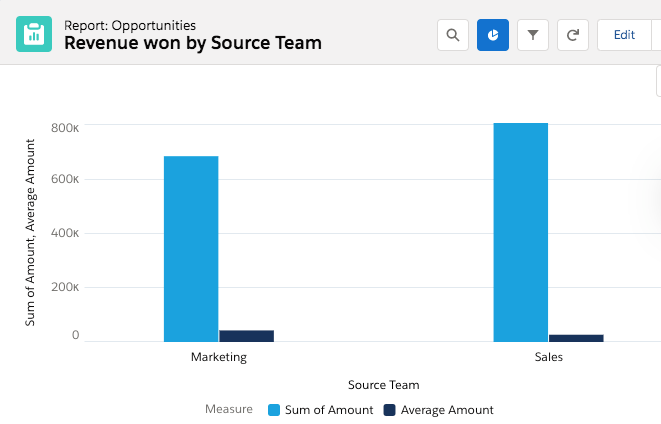Viewport: 661px width, 424px height.
Task: Click the Sum of Amount legend swatch
Action: tap(274, 410)
